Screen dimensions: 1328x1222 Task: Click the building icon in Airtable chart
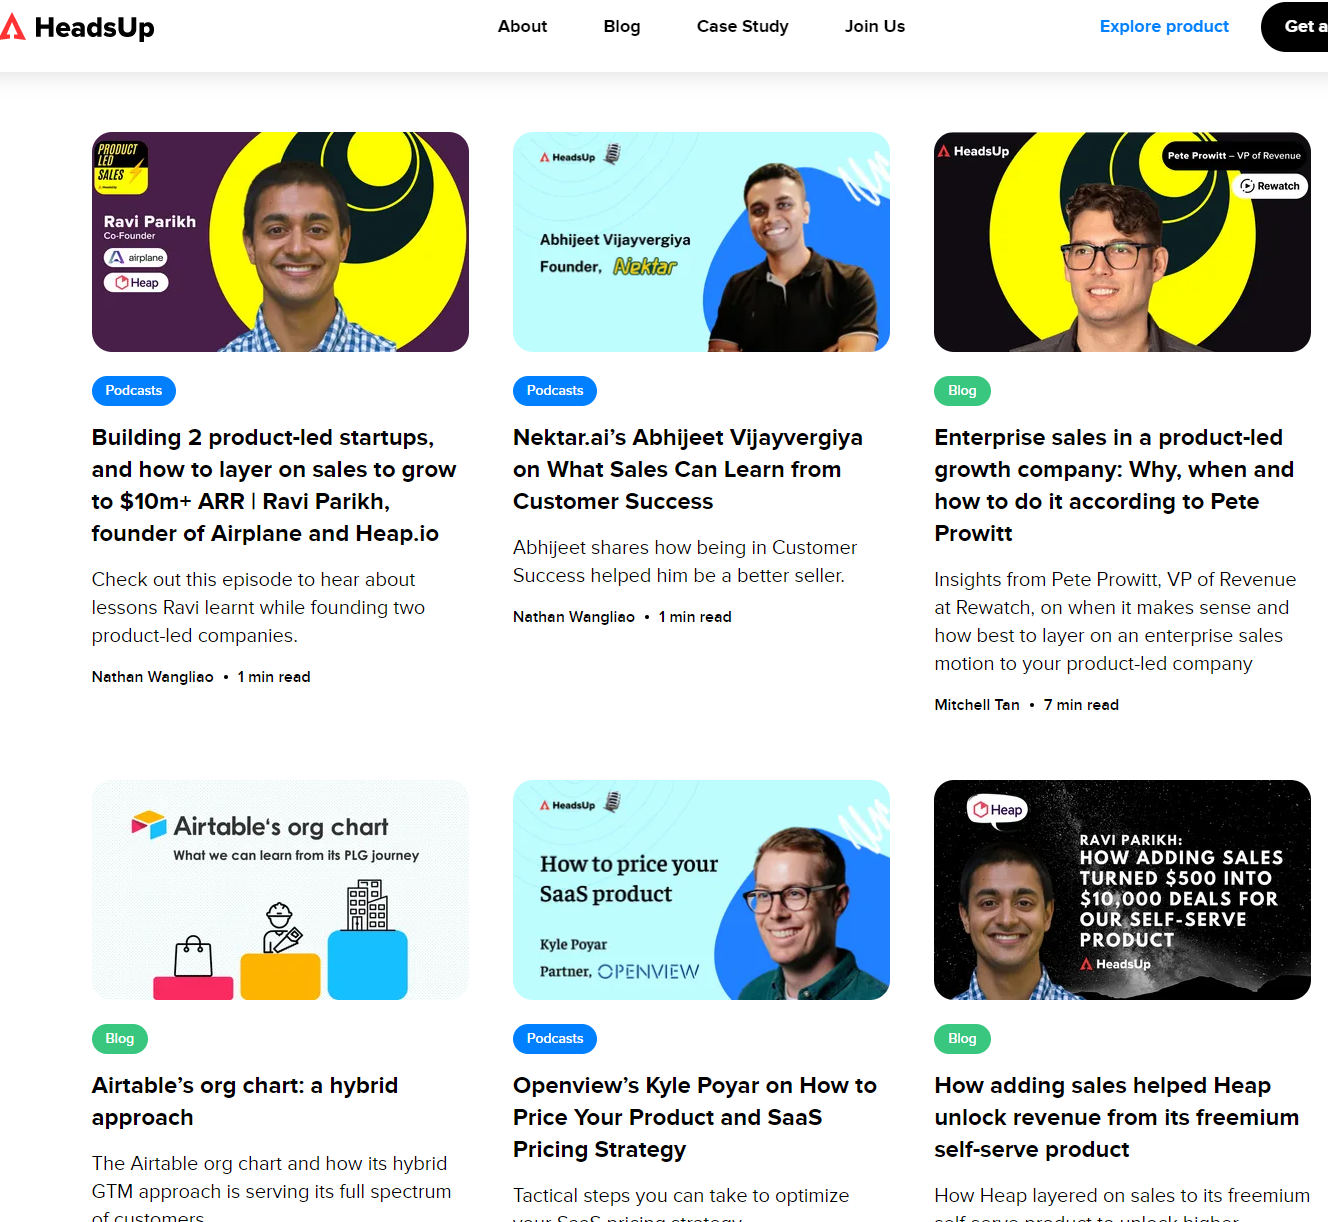[367, 905]
